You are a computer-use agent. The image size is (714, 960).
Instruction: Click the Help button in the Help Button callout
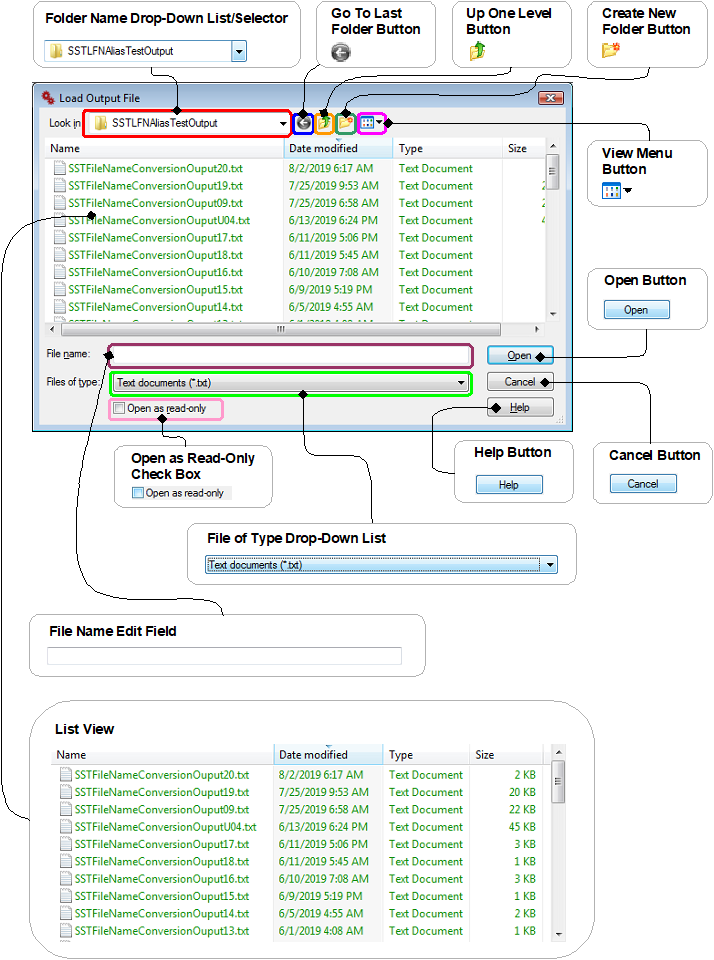coord(509,485)
